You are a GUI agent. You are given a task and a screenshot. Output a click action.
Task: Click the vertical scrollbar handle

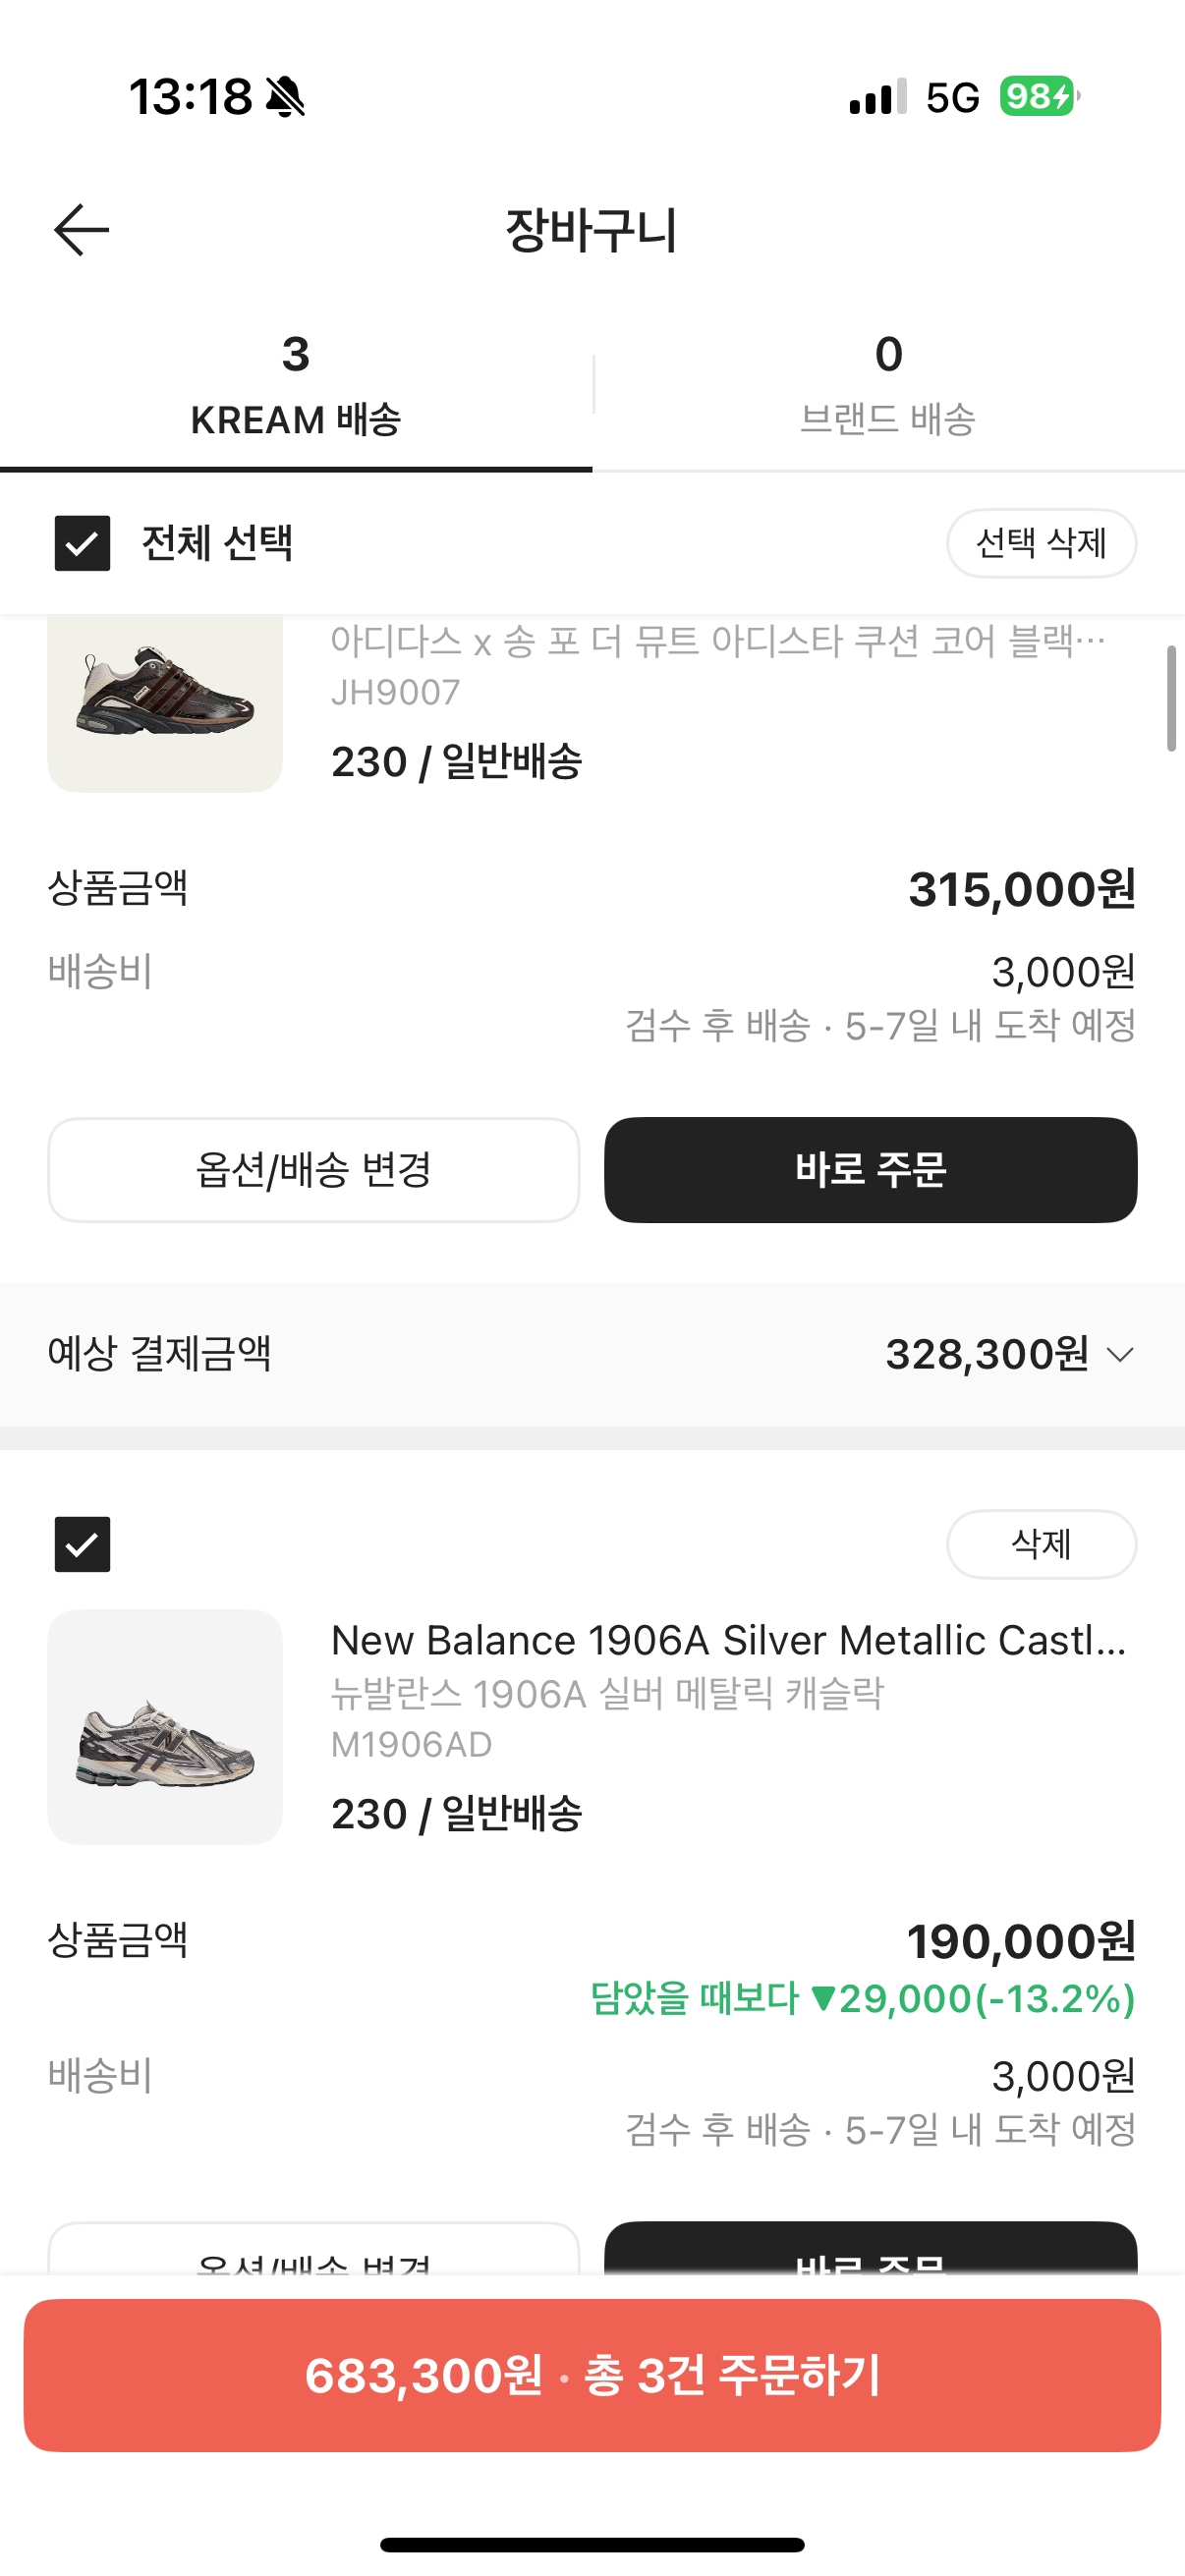point(1171,698)
